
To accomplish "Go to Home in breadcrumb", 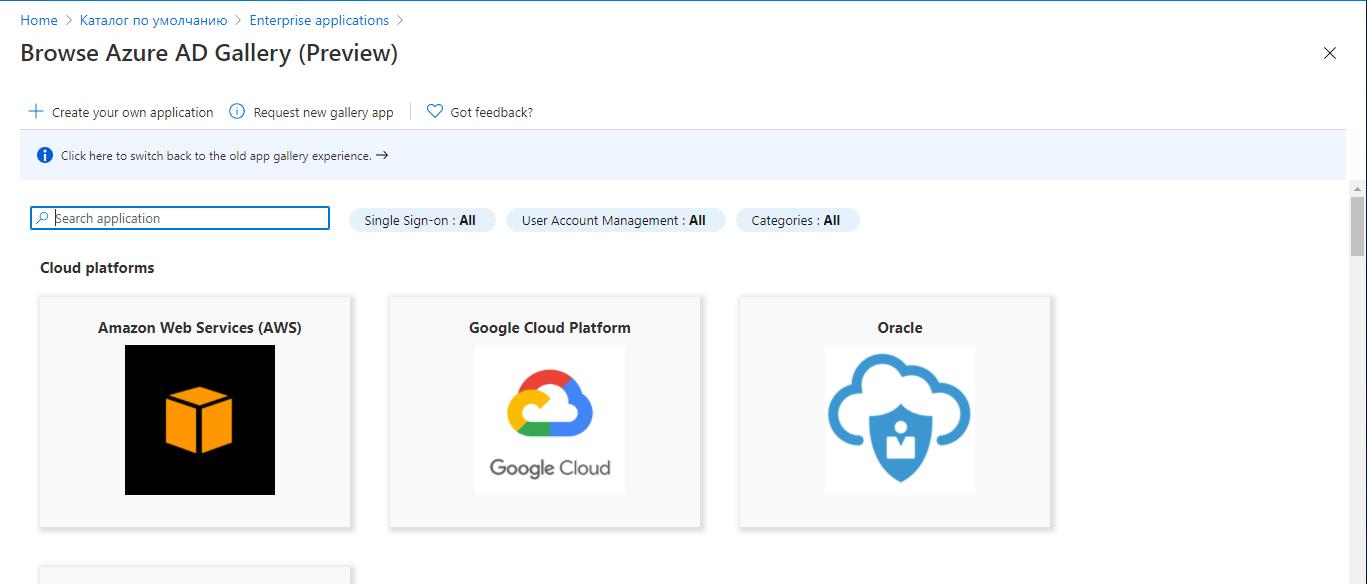I will 39,20.
